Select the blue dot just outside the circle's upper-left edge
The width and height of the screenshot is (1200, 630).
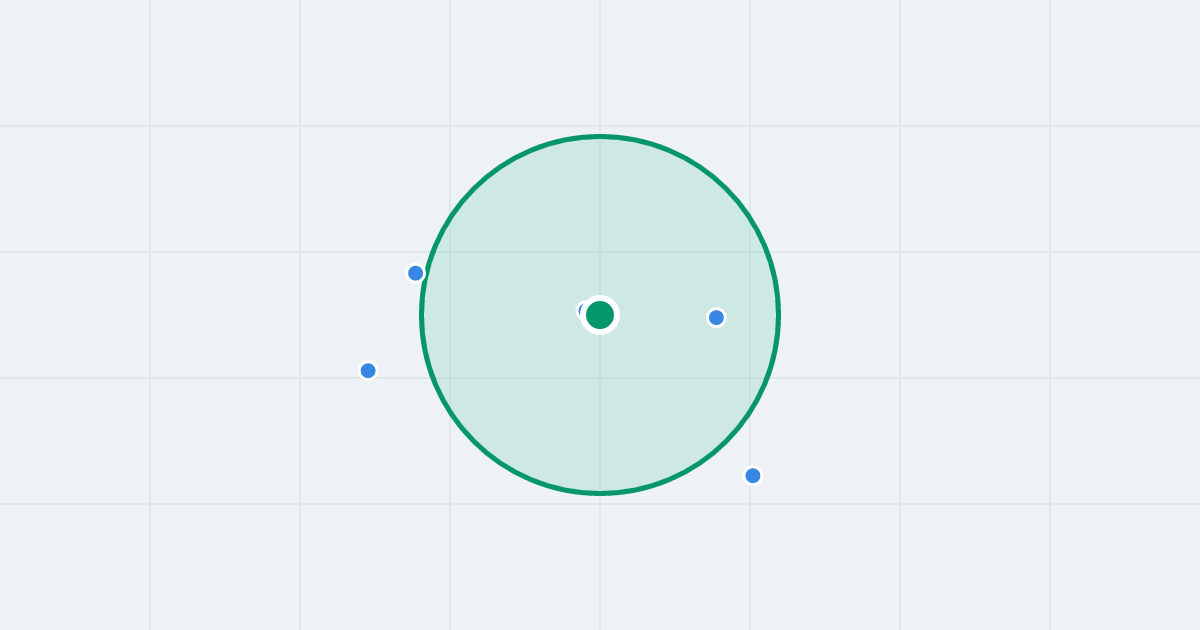tap(416, 273)
